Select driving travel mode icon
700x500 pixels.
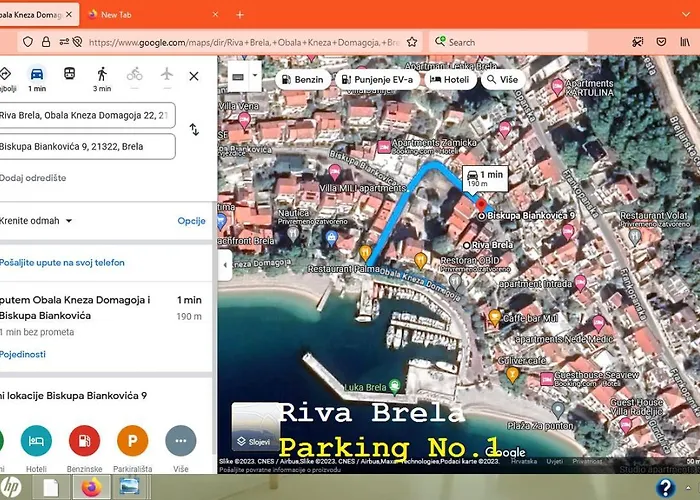(37, 74)
